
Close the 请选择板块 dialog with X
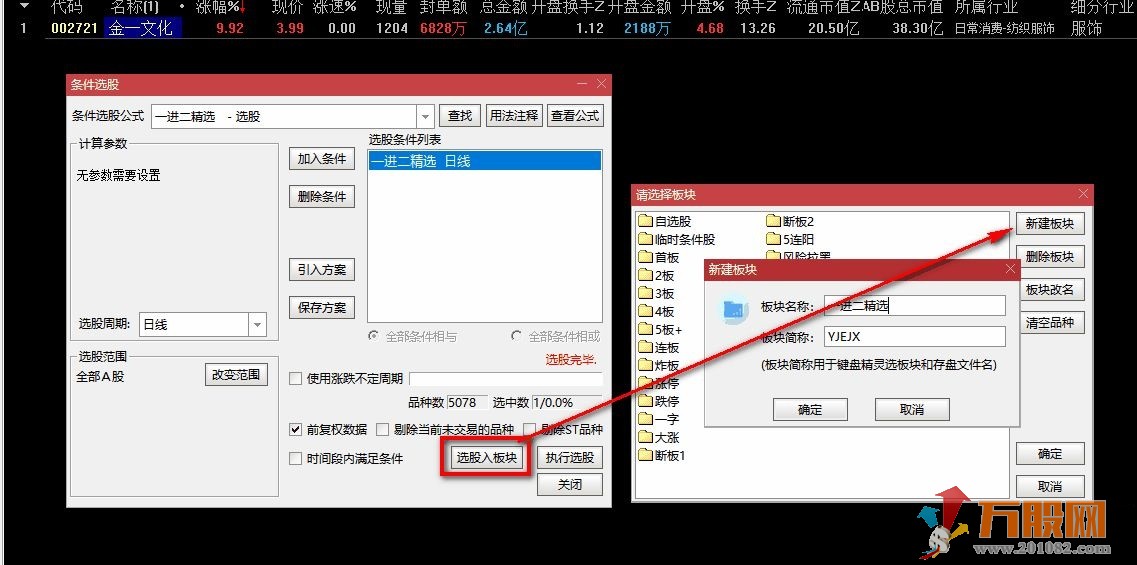(1083, 194)
